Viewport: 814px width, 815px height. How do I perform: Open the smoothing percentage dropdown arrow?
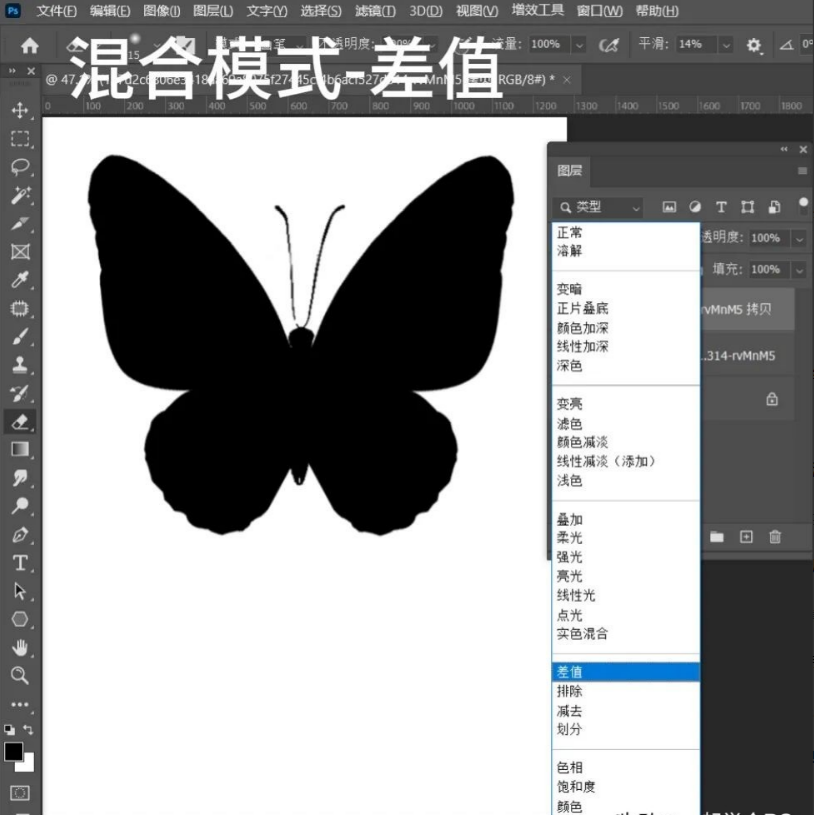[726, 45]
